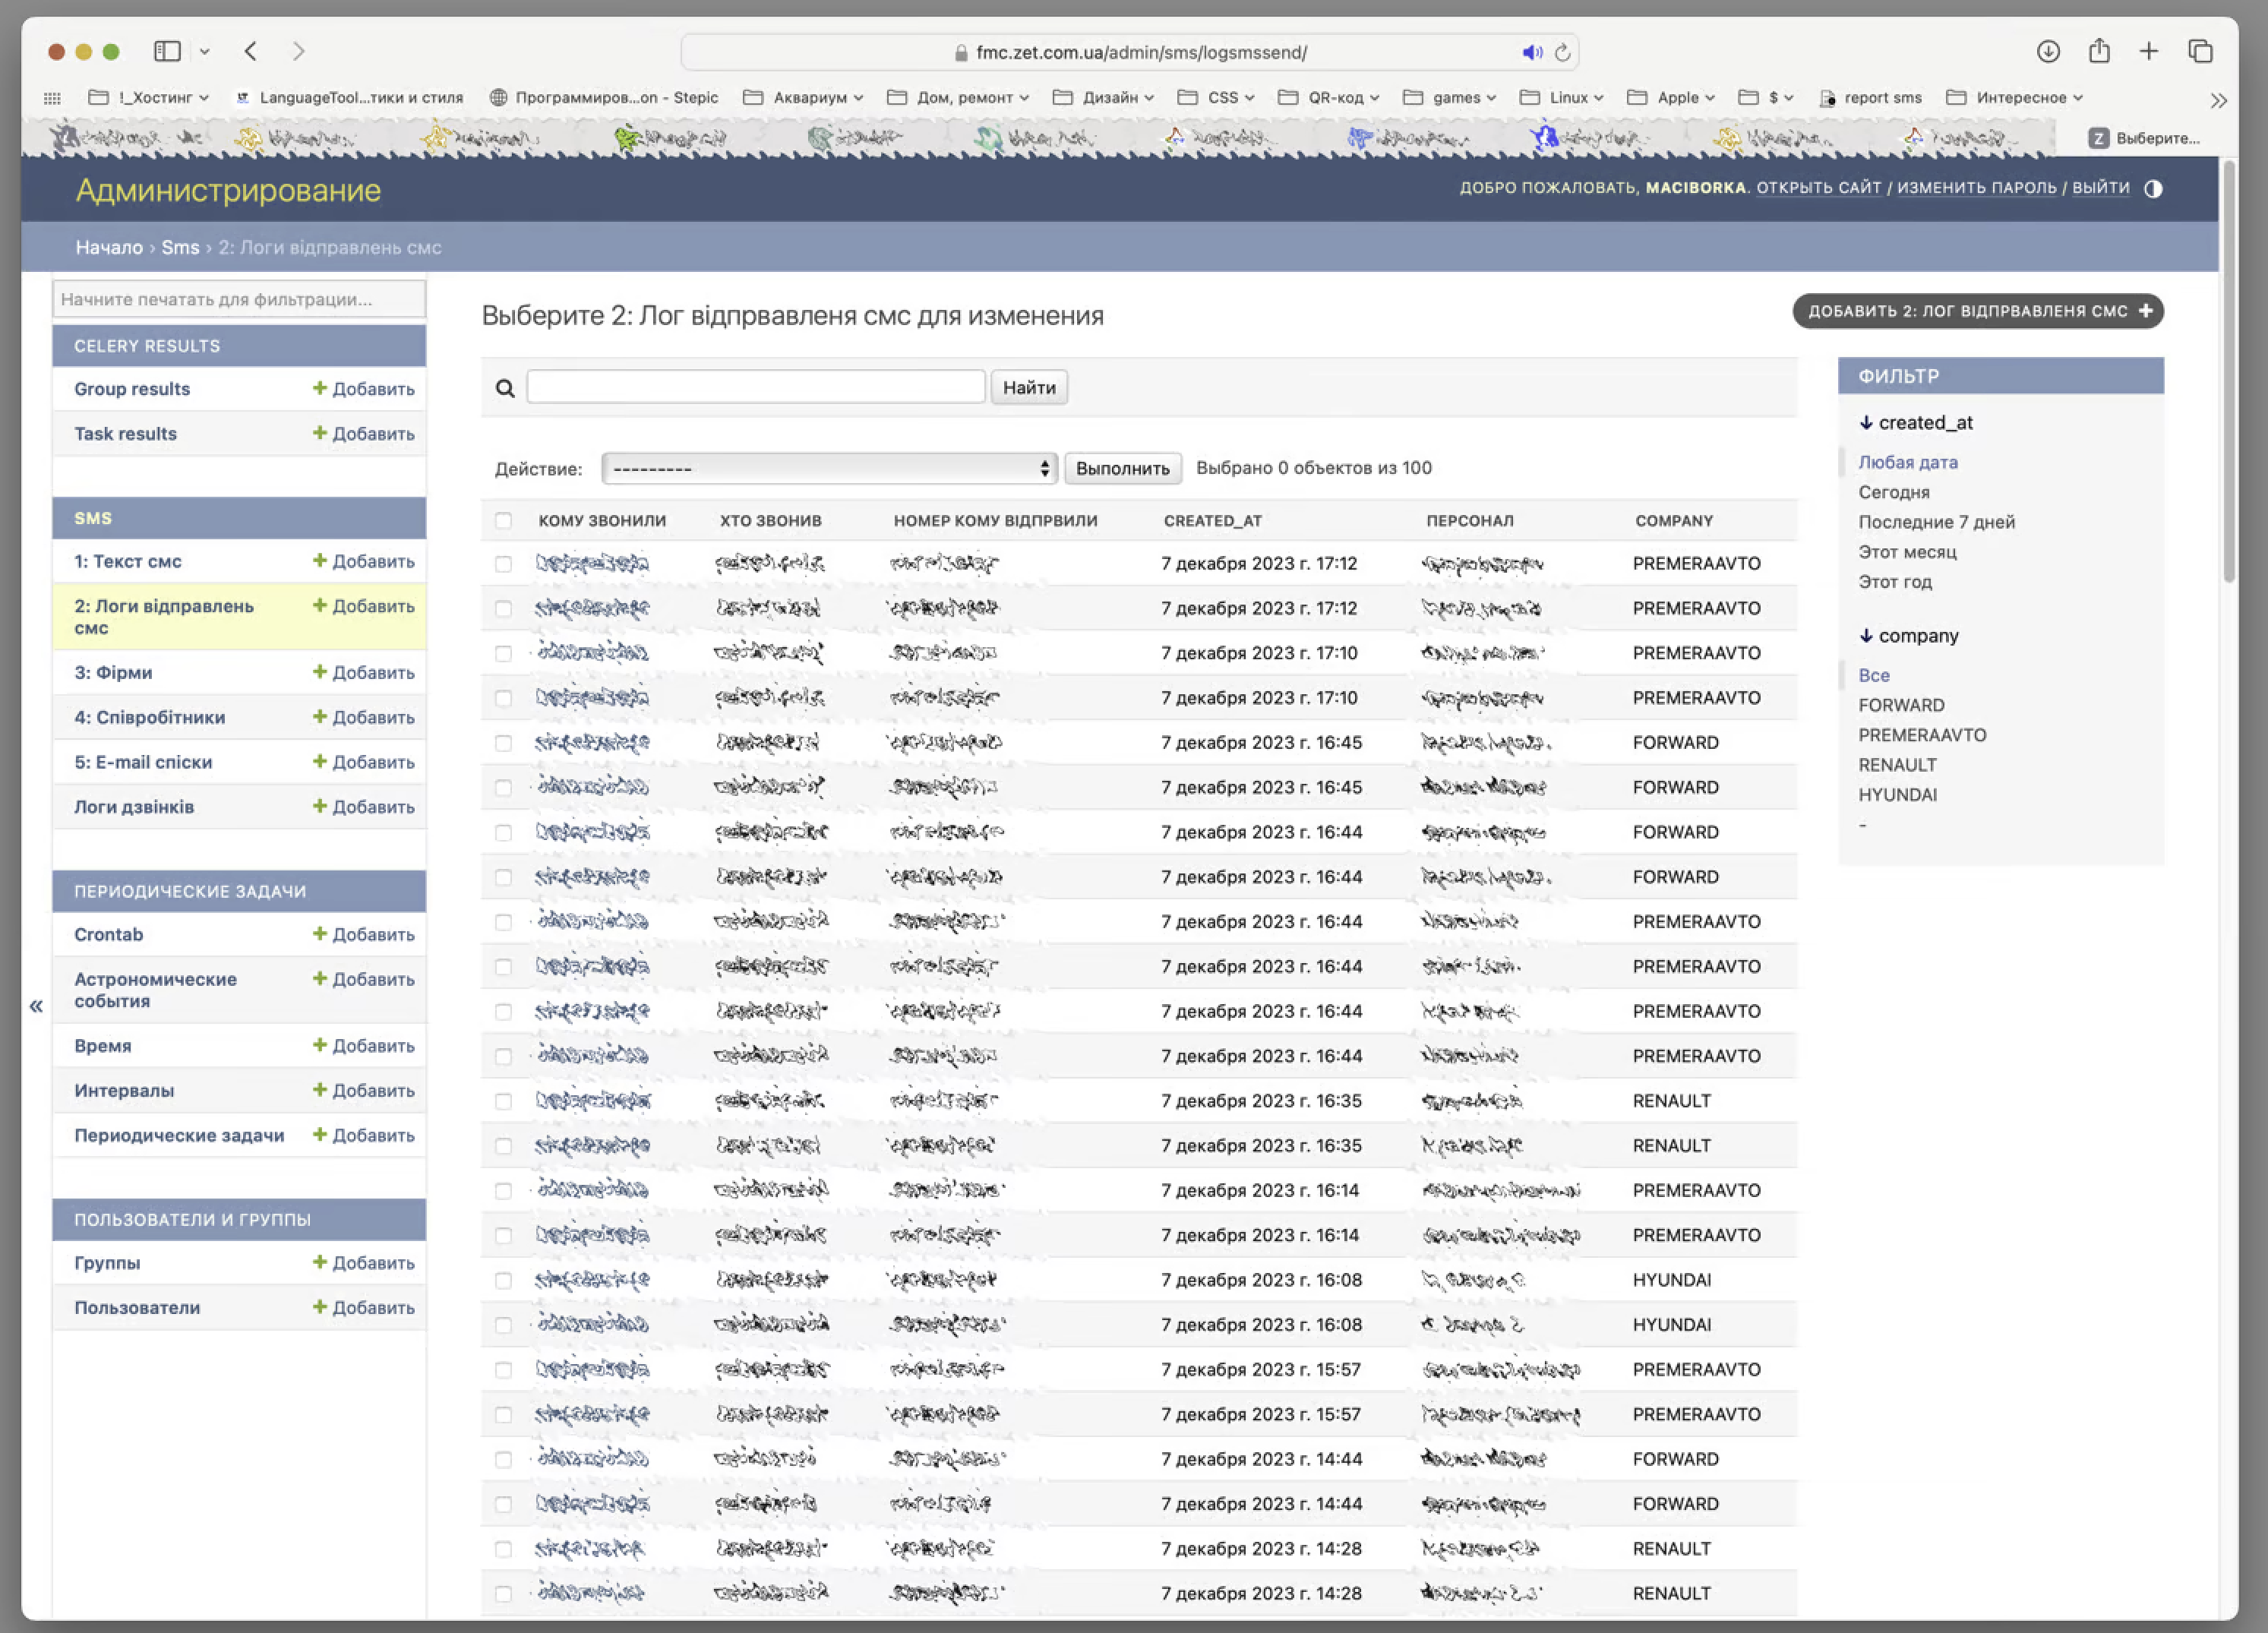
Task: Open 4: Співробітники in sidebar
Action: point(150,717)
